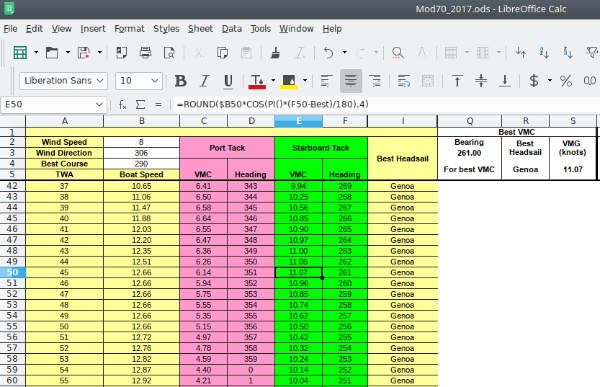Screen dimensions: 600x387
Task: Click Sort Ascending icon
Action: (544, 52)
